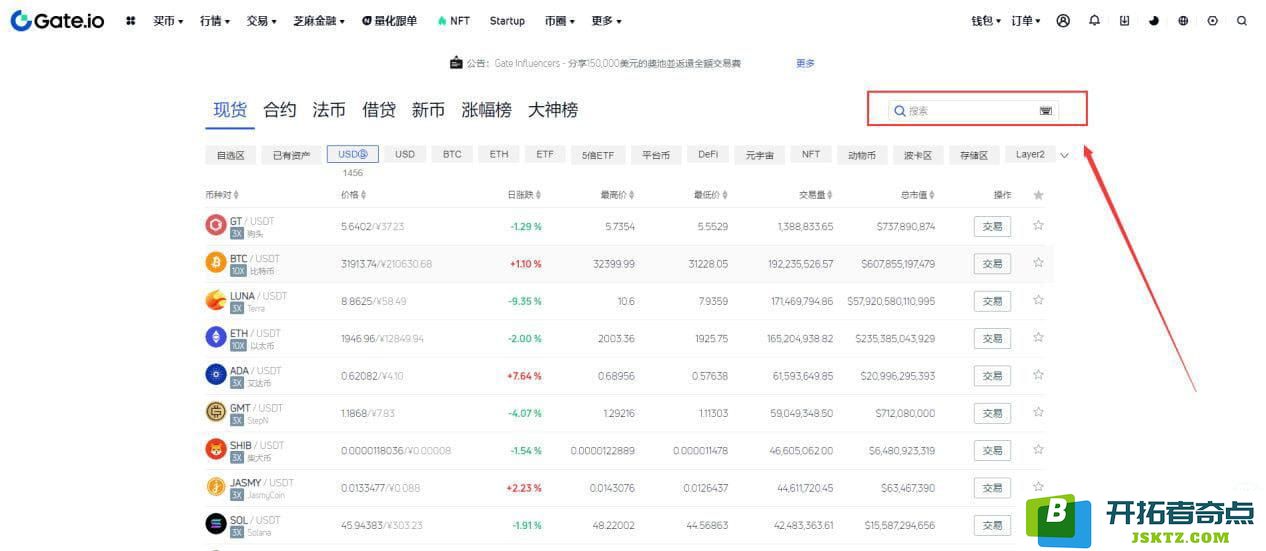
Task: Expand the 更多 dropdown in the top nav
Action: pos(606,21)
